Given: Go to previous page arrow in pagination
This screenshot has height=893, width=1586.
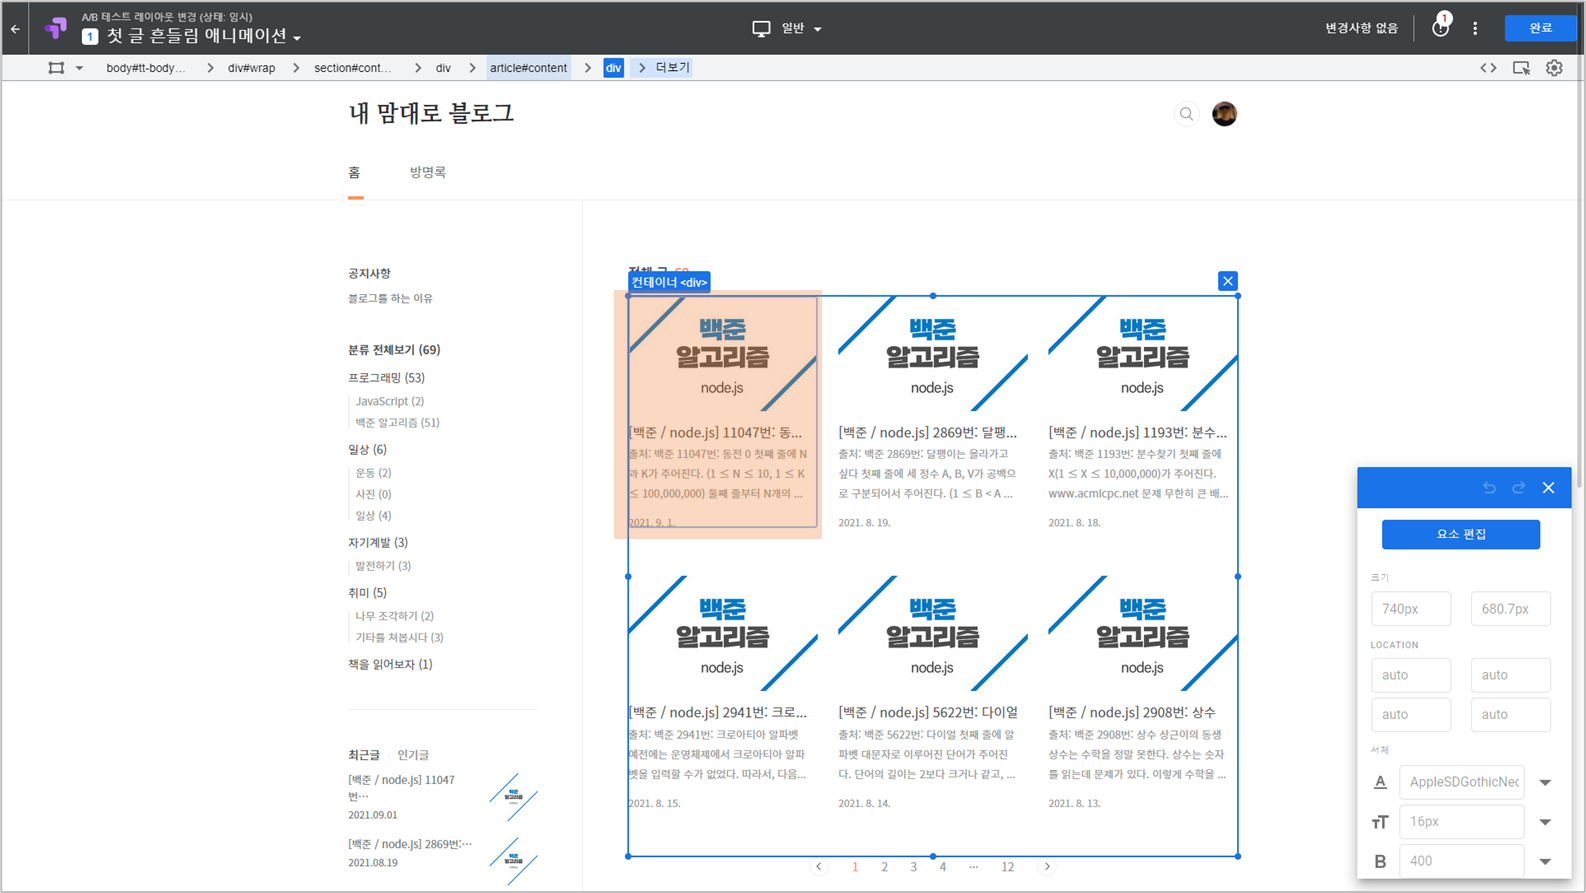Looking at the screenshot, I should [819, 867].
